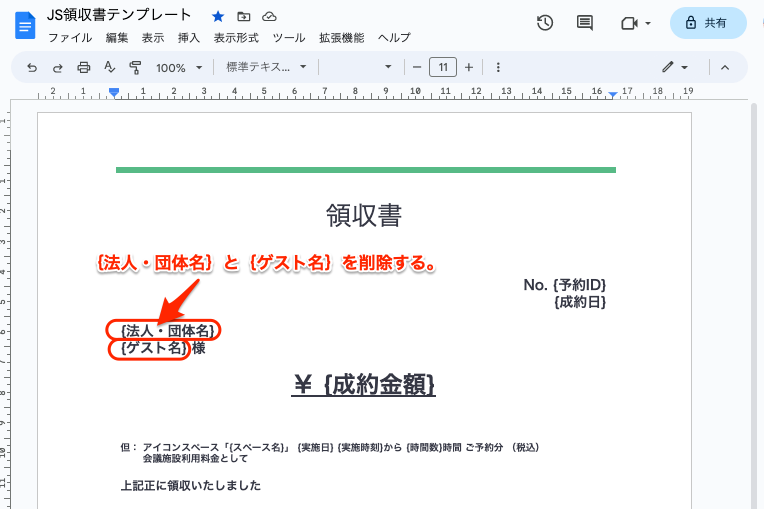Open the editing mode pencil dropdown
The image size is (764, 509).
pyautogui.click(x=675, y=67)
